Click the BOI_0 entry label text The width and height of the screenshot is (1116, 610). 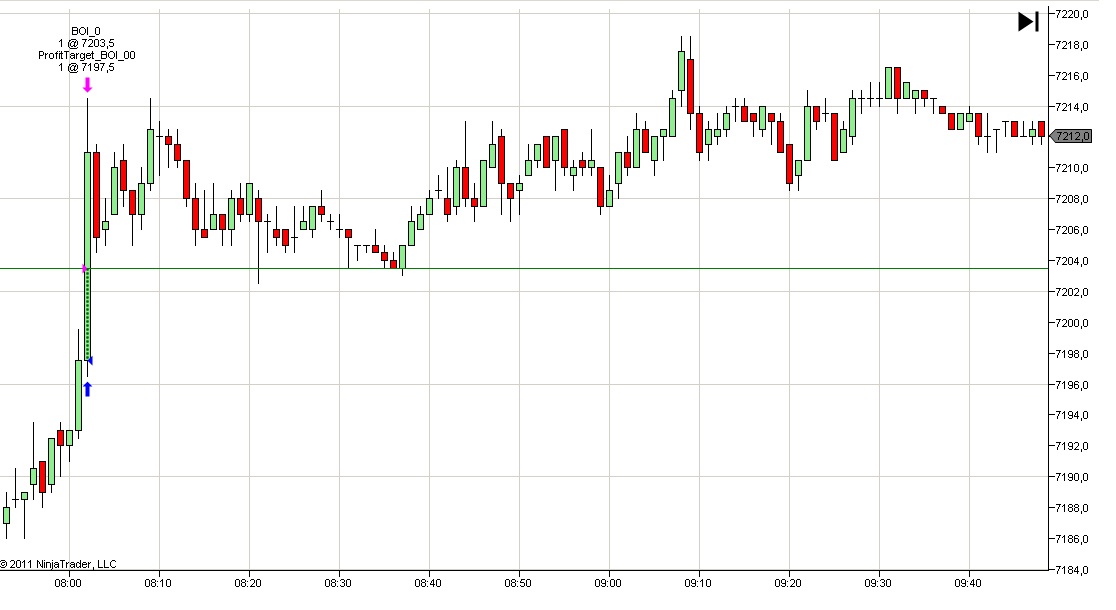click(86, 31)
